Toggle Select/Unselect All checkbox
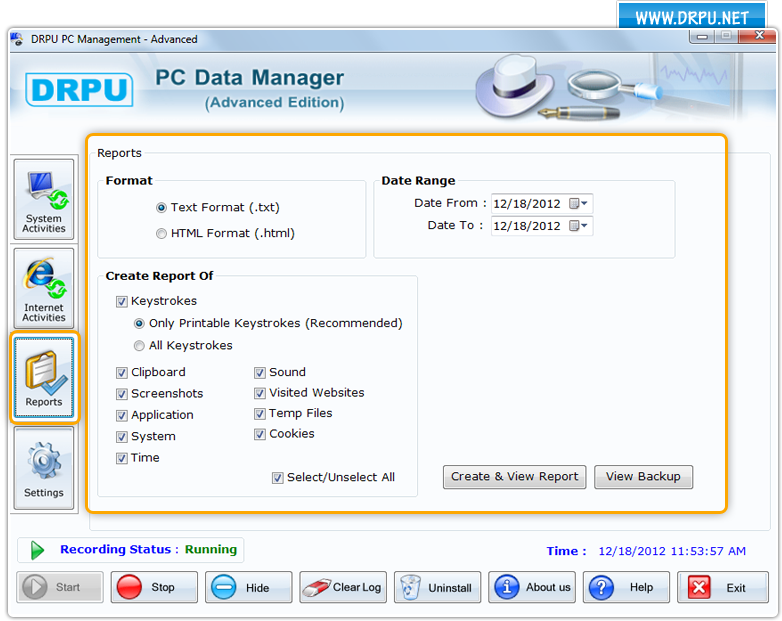 (278, 478)
